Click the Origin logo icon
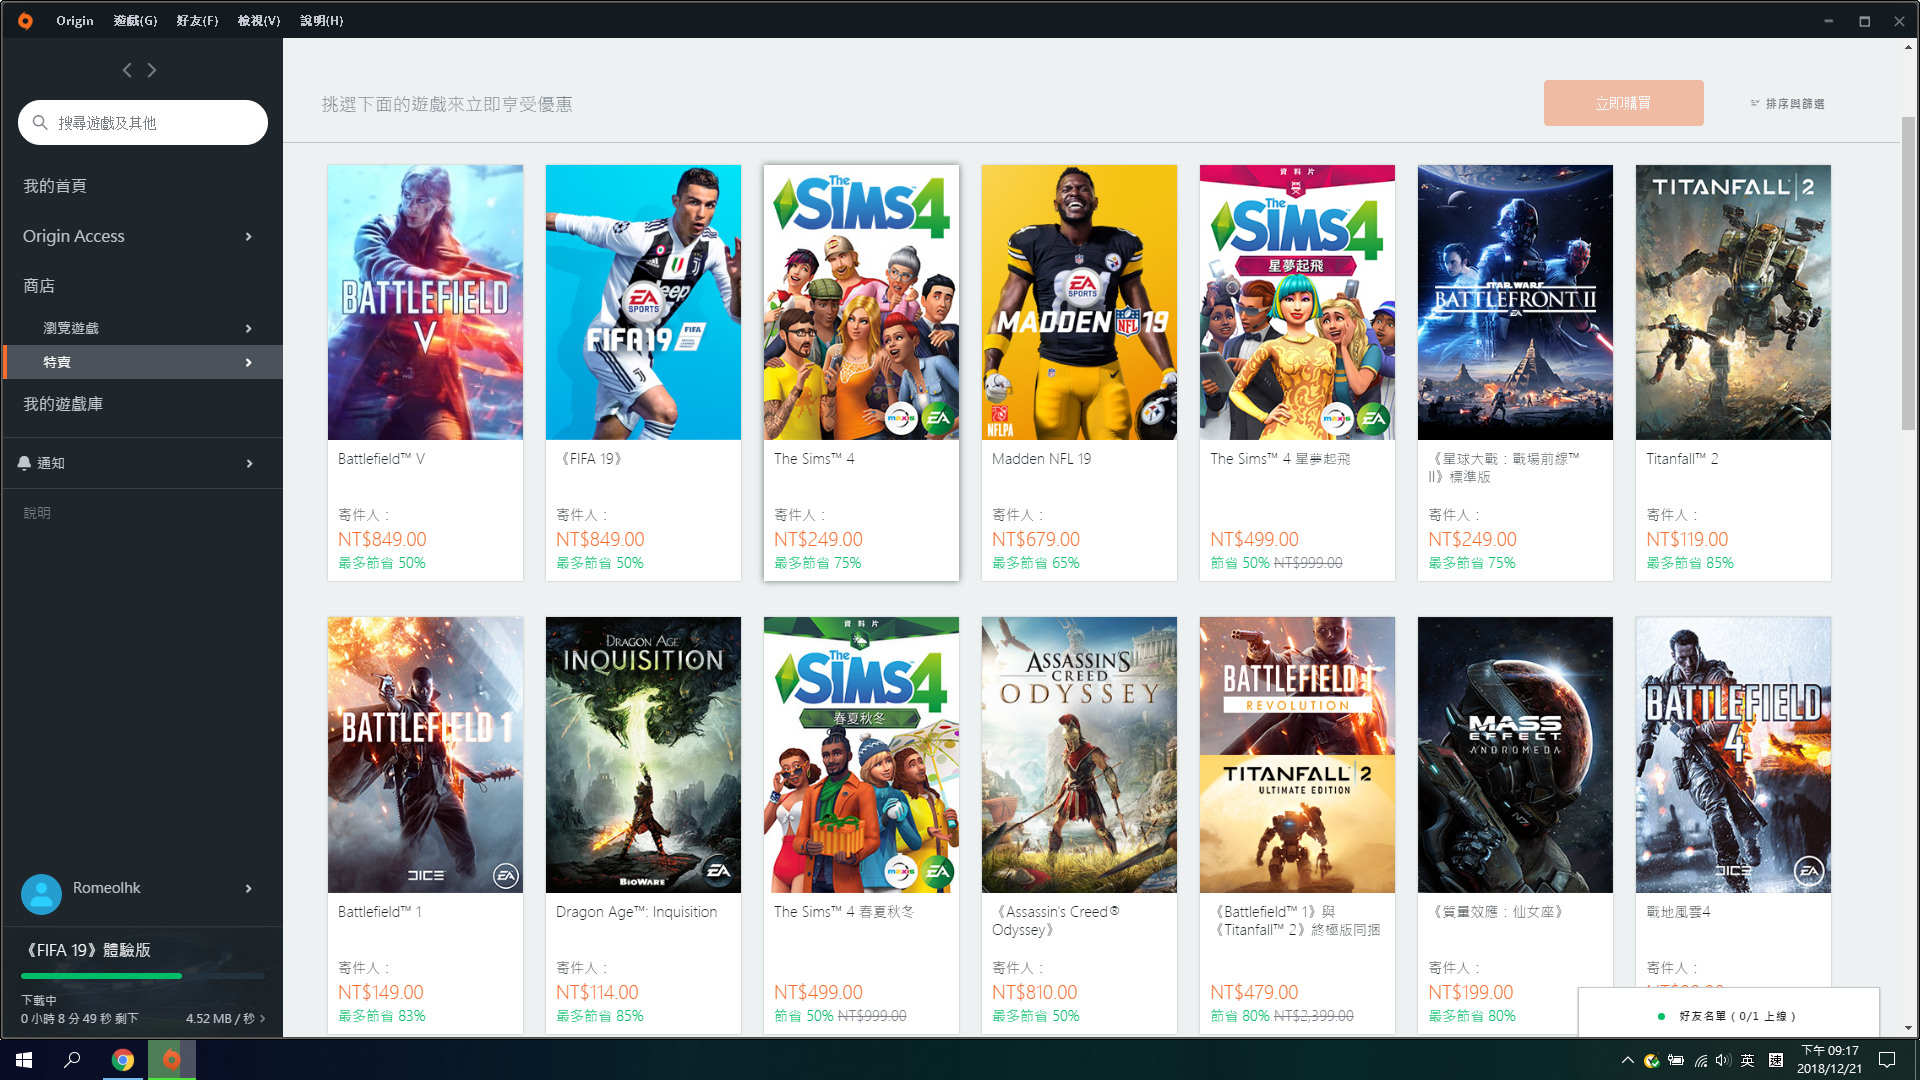Image resolution: width=1920 pixels, height=1080 pixels. click(25, 20)
